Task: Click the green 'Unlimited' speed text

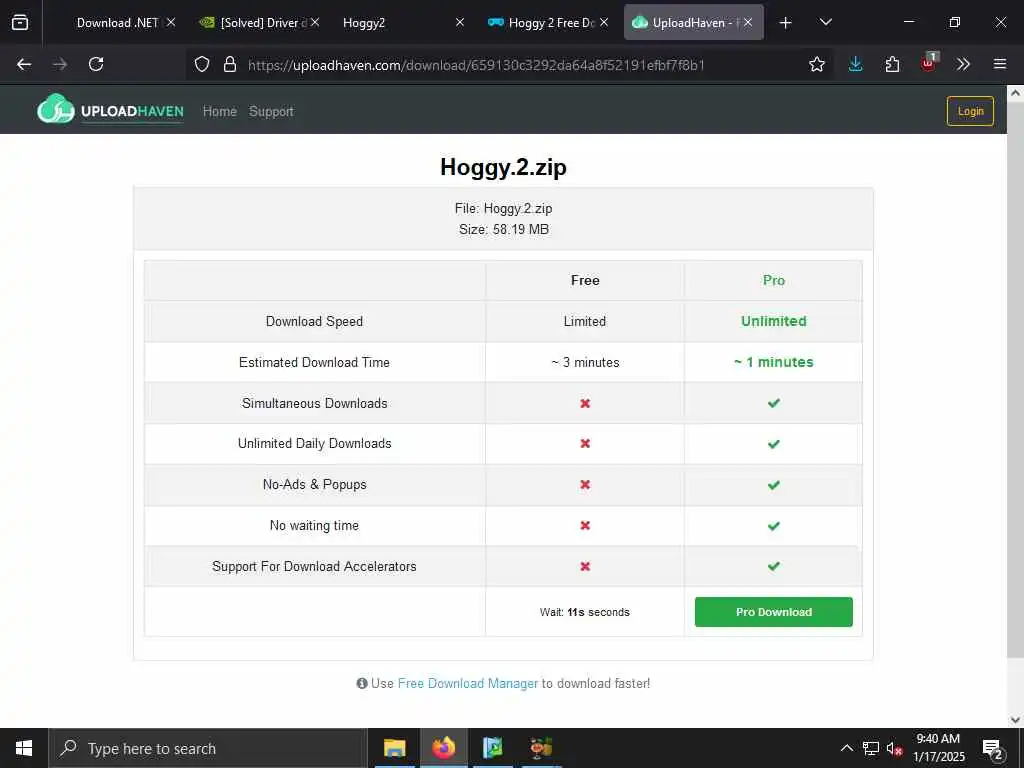Action: point(773,321)
